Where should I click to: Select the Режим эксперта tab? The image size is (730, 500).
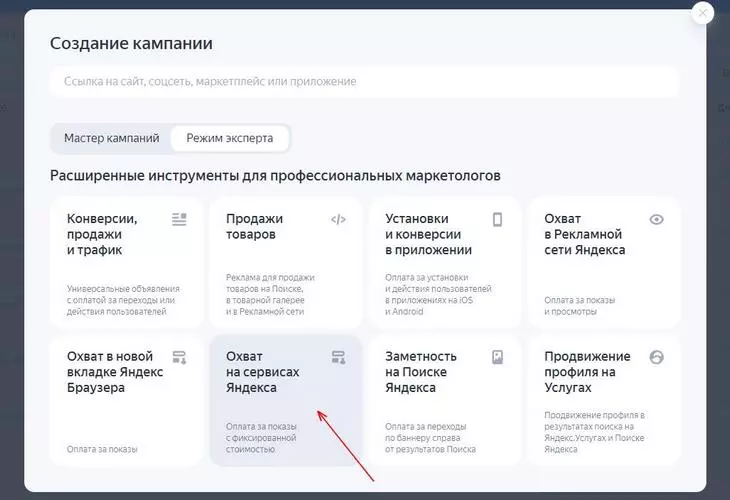pos(230,138)
